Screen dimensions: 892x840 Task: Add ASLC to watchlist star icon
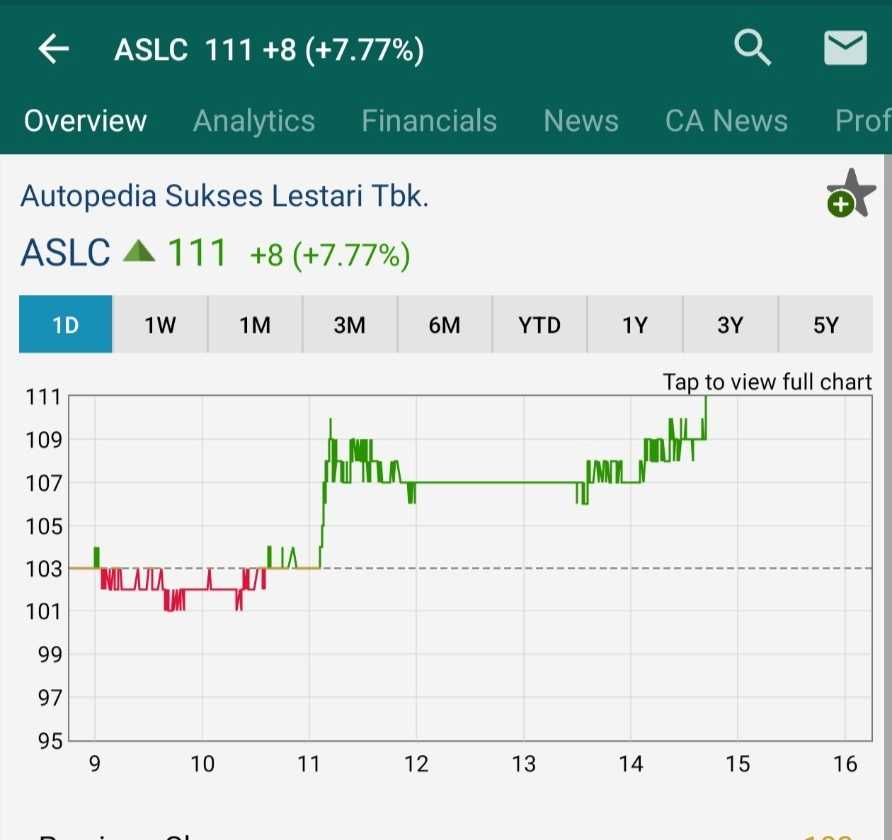pyautogui.click(x=849, y=192)
